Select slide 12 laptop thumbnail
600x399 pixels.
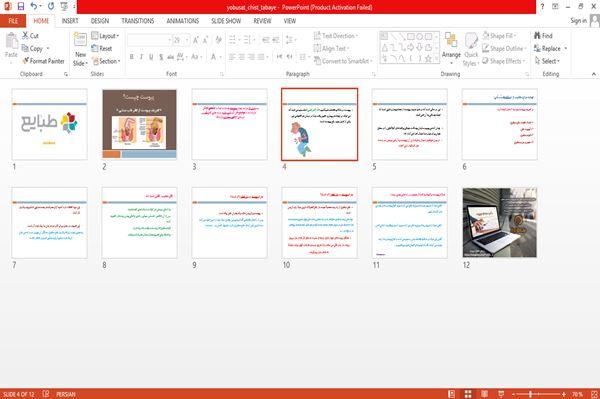pos(500,223)
